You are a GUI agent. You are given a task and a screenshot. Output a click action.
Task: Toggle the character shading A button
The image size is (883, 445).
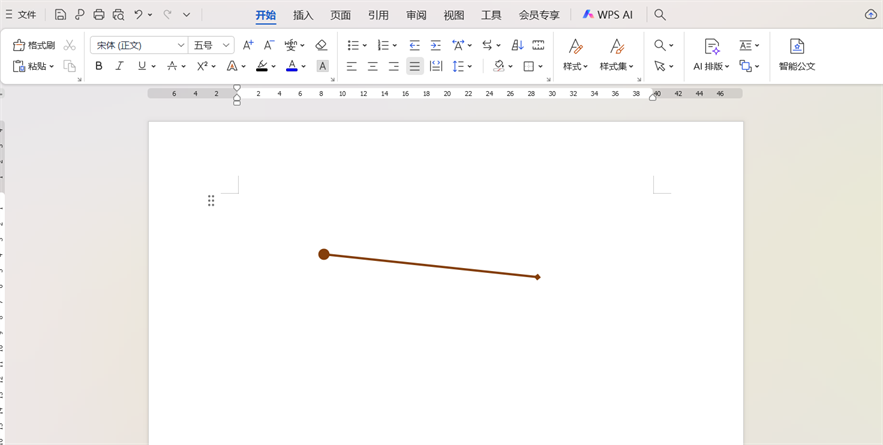pos(322,66)
